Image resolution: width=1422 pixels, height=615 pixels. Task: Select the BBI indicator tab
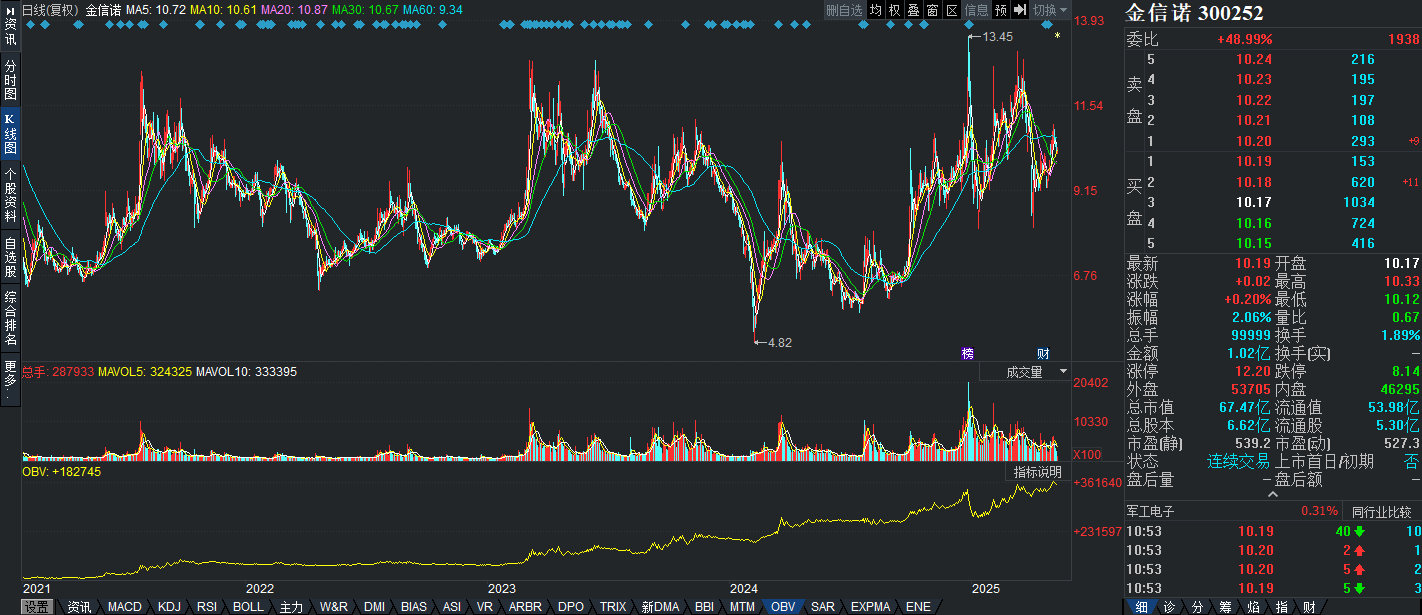click(x=705, y=607)
